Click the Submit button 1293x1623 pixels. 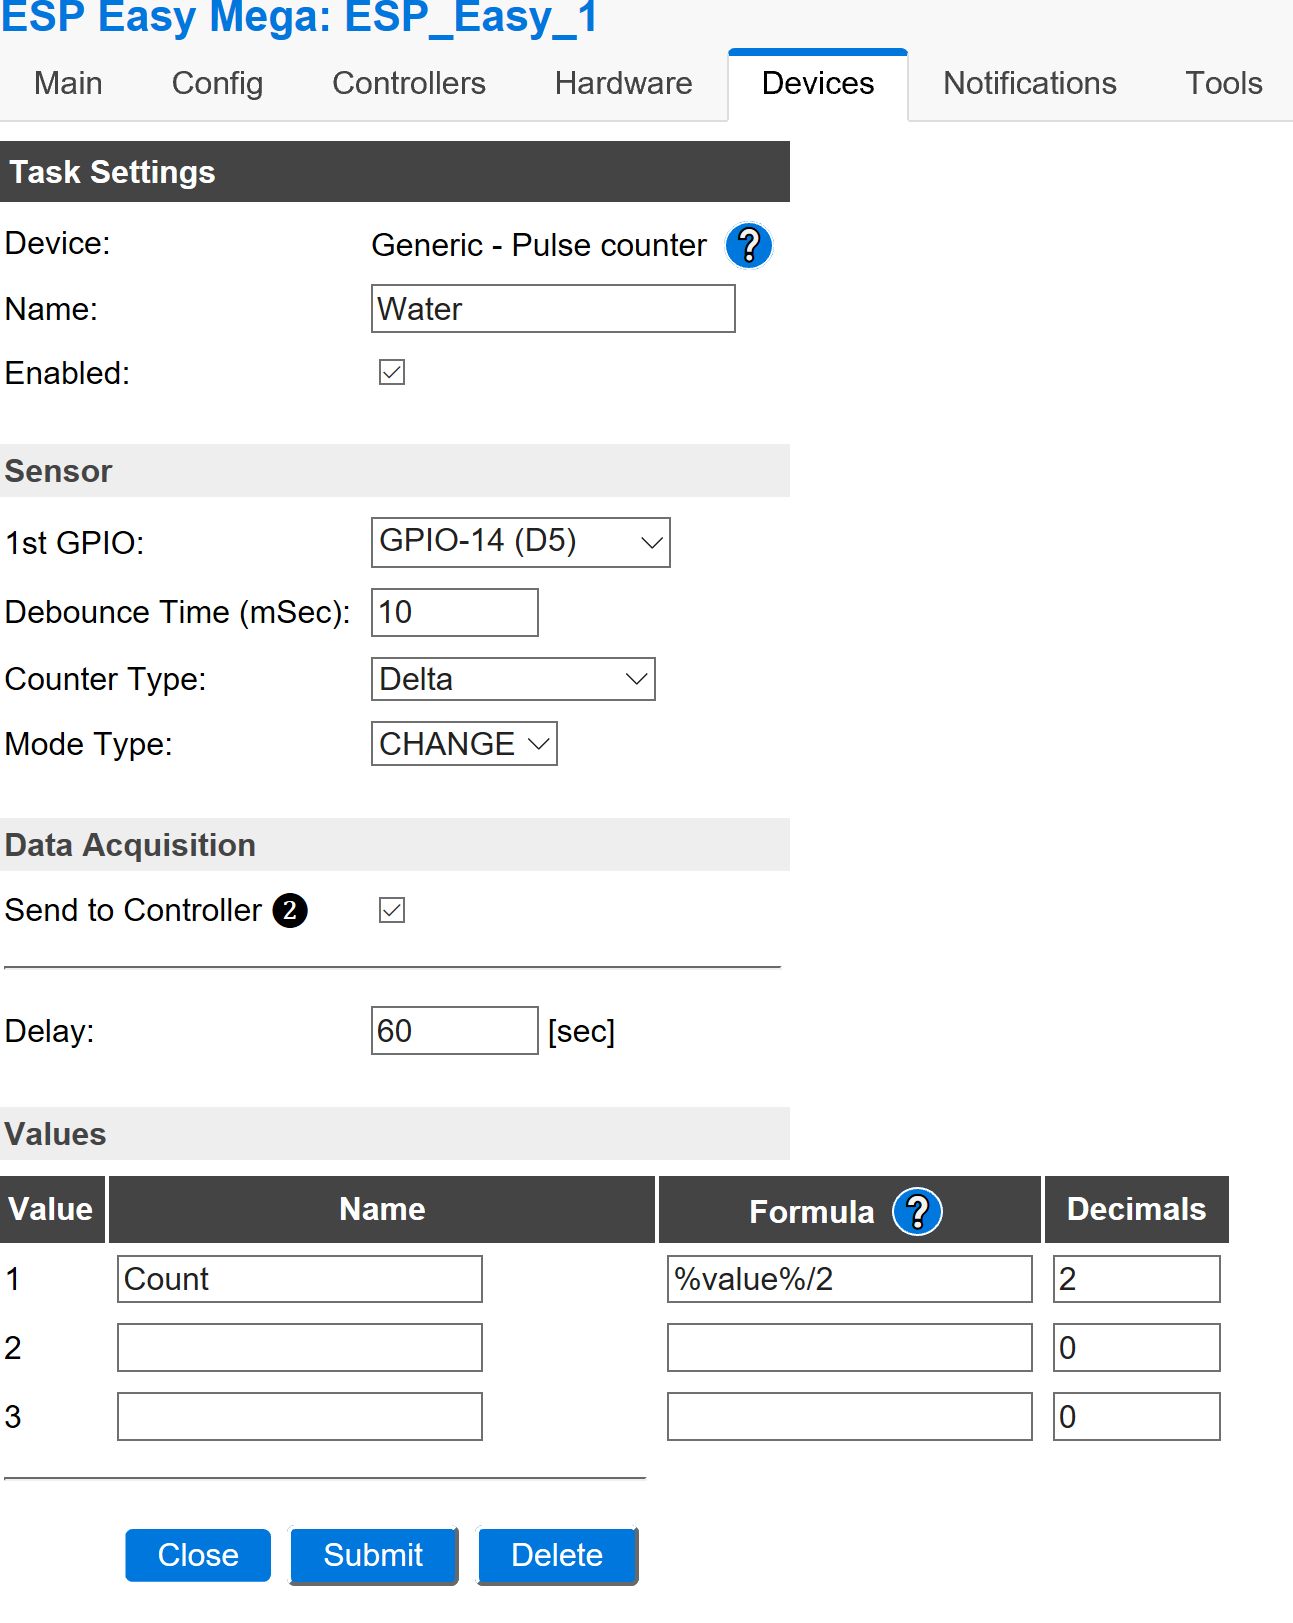pos(373,1555)
